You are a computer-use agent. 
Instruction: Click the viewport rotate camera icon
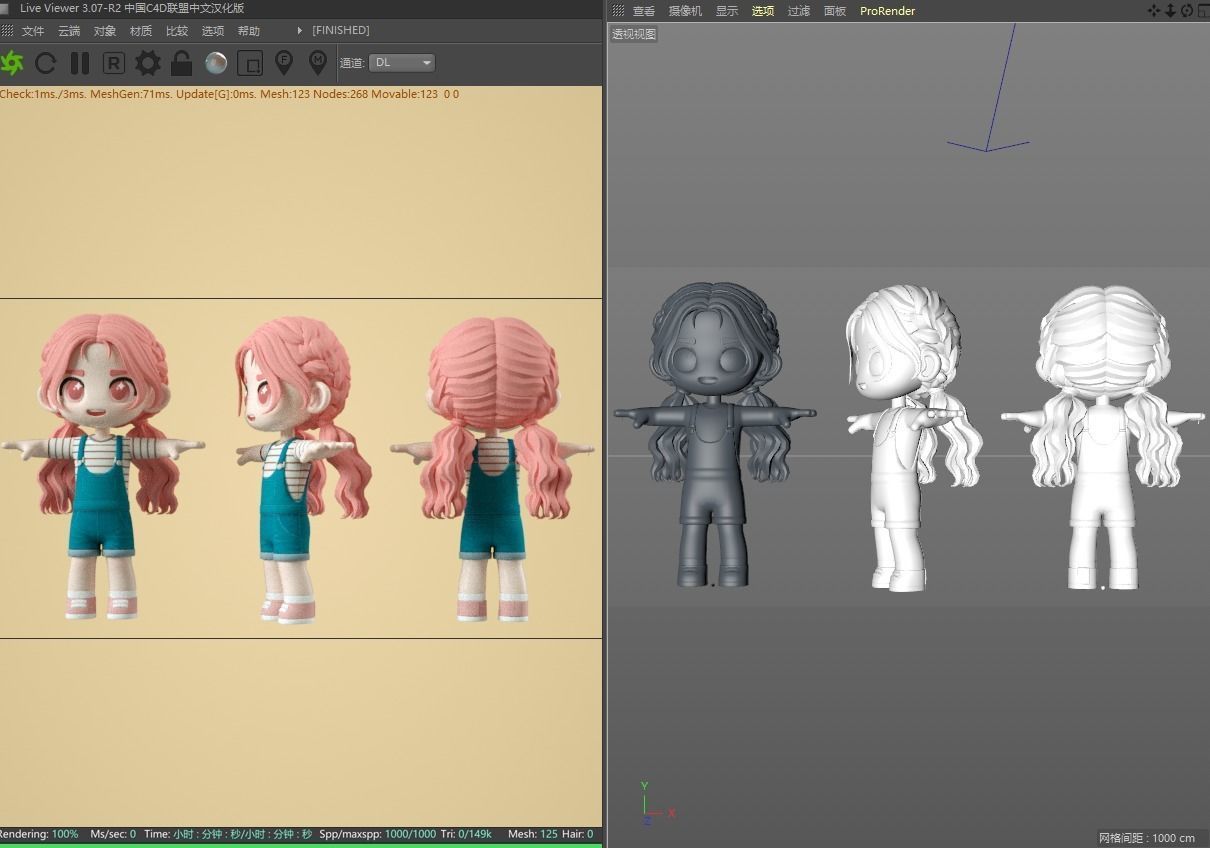pos(1186,10)
